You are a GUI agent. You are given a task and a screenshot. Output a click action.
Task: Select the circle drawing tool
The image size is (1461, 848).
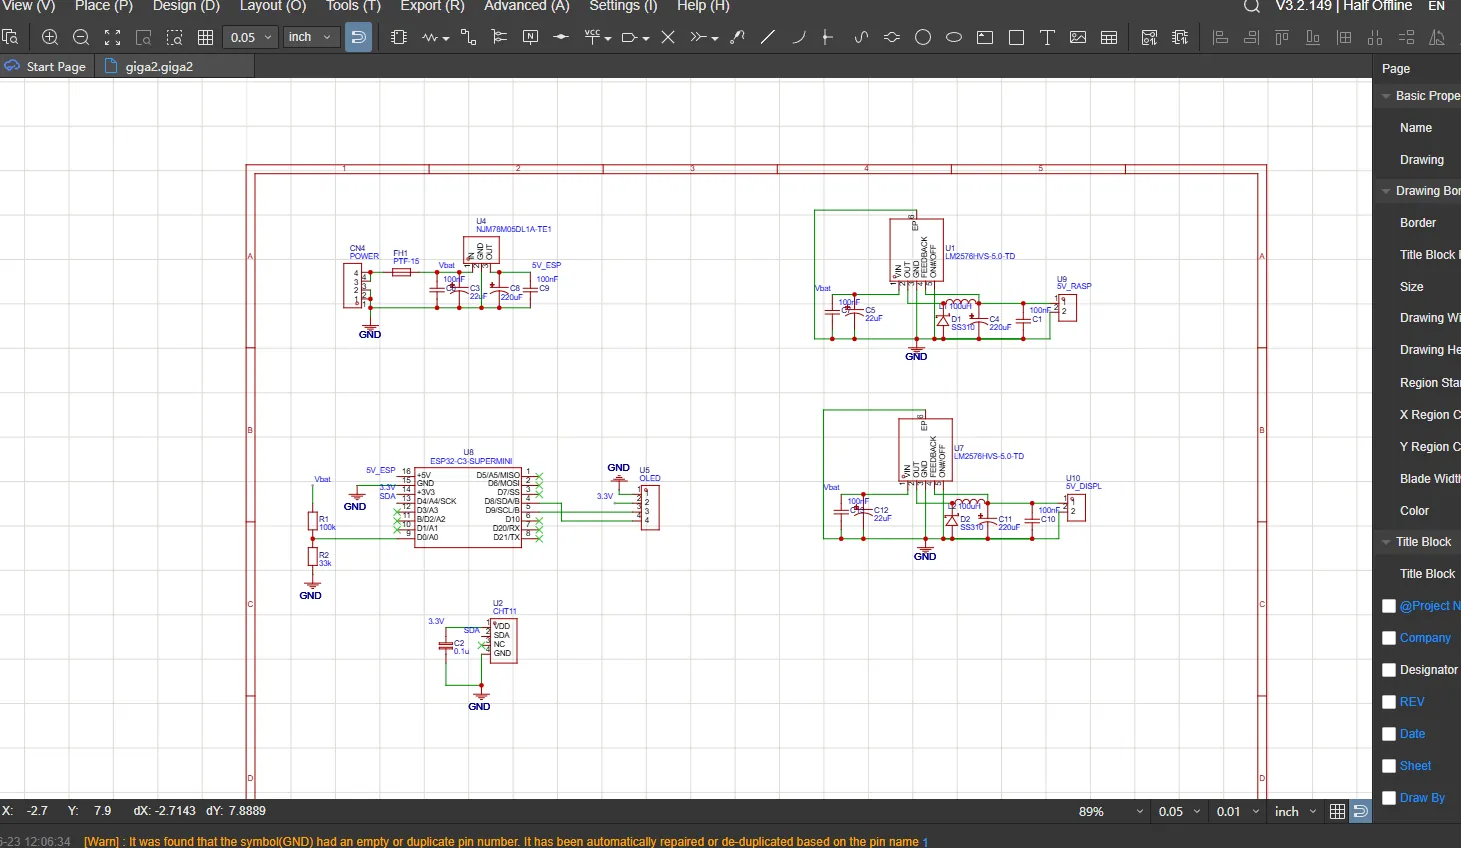[x=923, y=37]
